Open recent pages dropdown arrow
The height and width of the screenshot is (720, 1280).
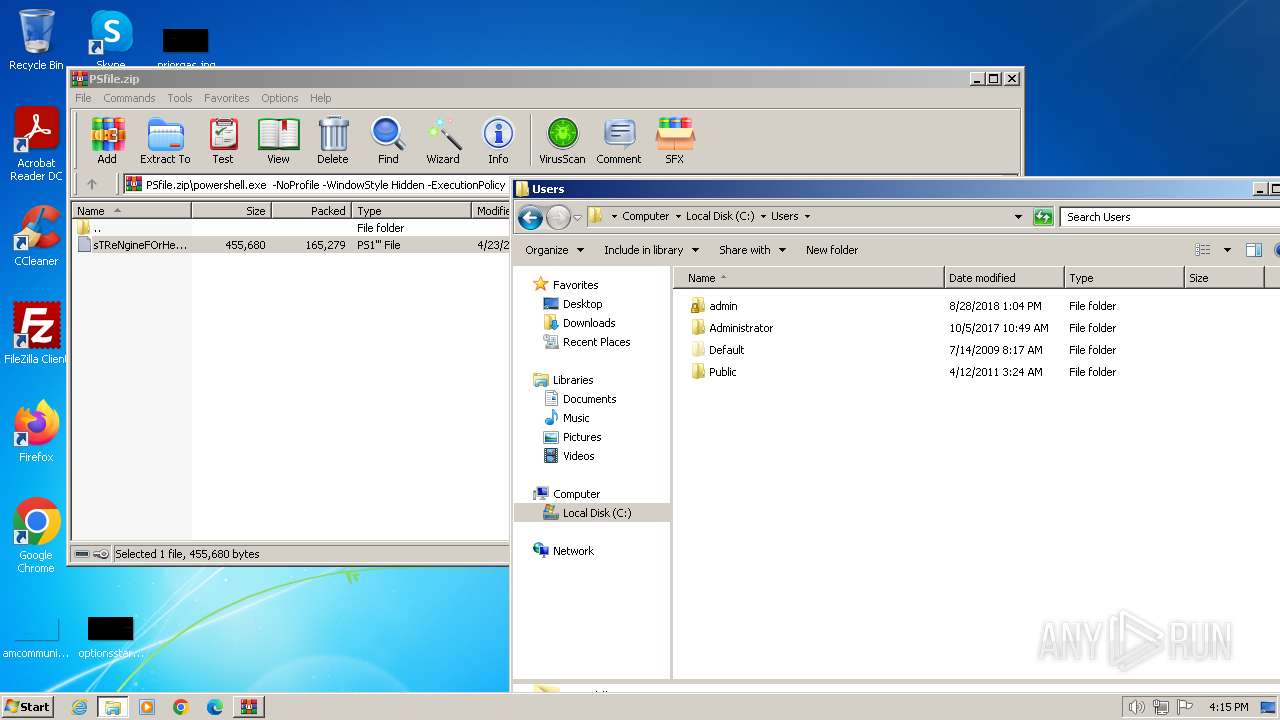click(x=577, y=218)
